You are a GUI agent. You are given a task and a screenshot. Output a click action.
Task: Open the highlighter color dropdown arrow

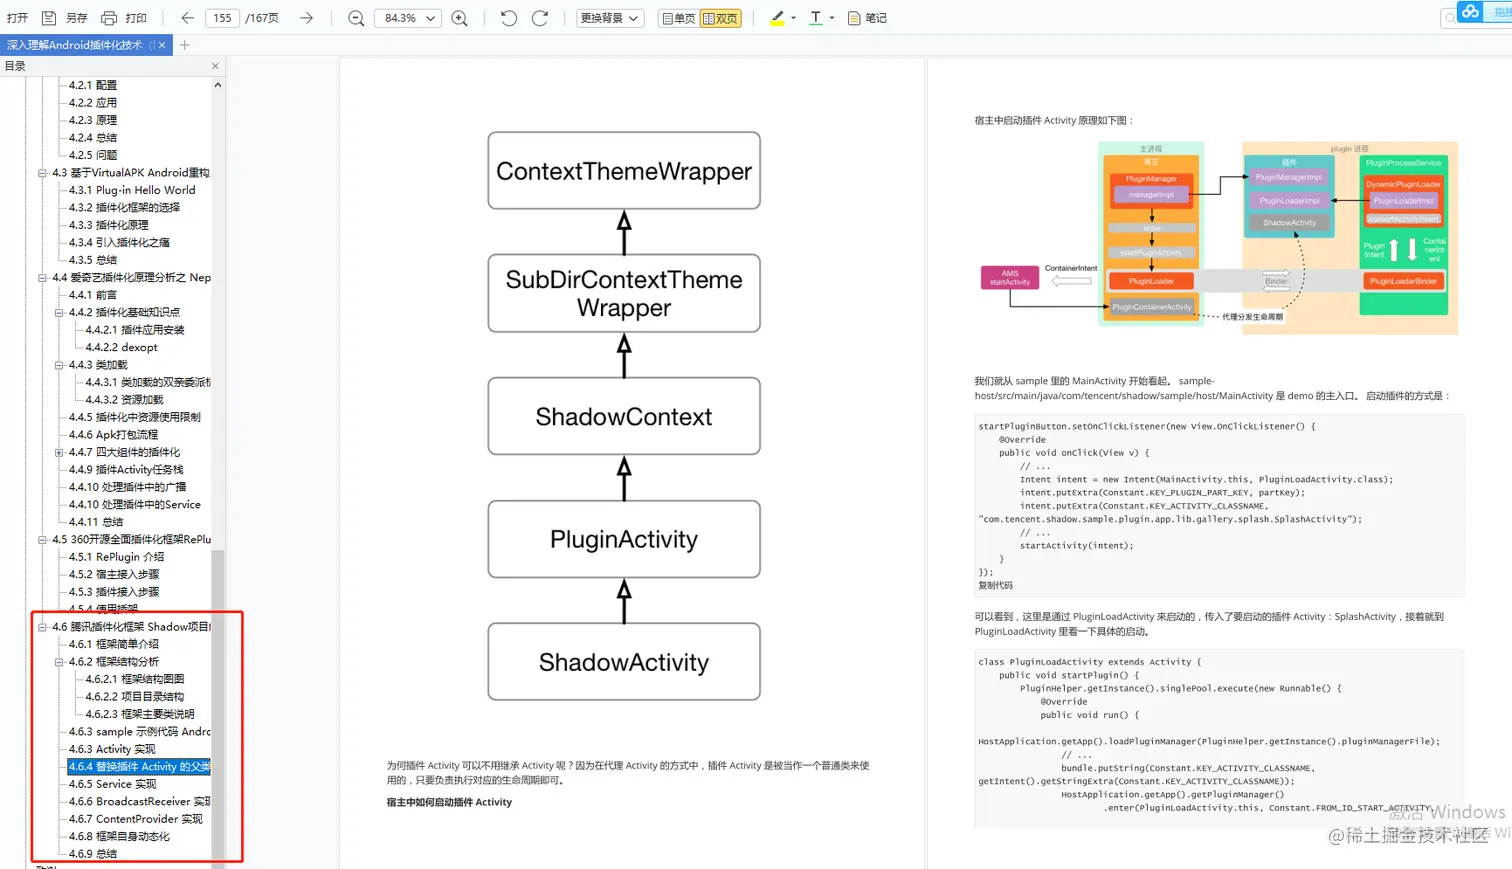(793, 18)
